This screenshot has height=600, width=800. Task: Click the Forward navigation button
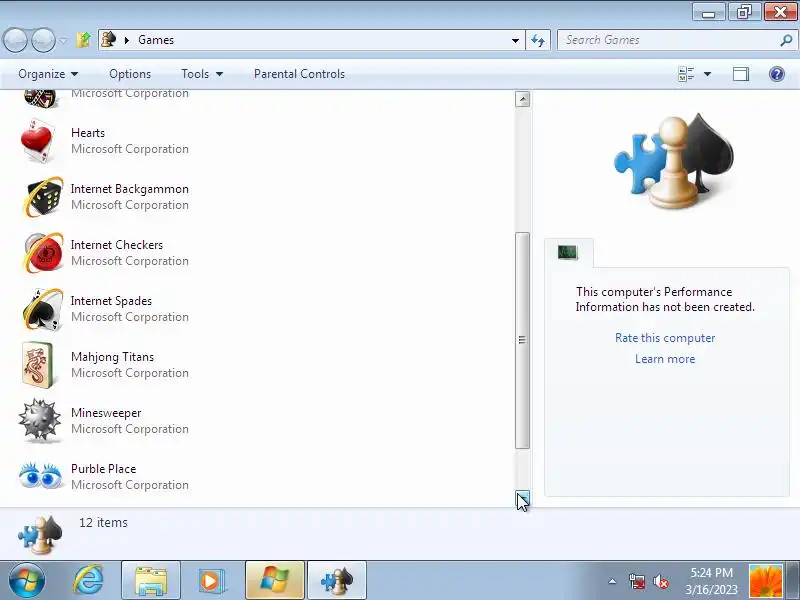43,40
